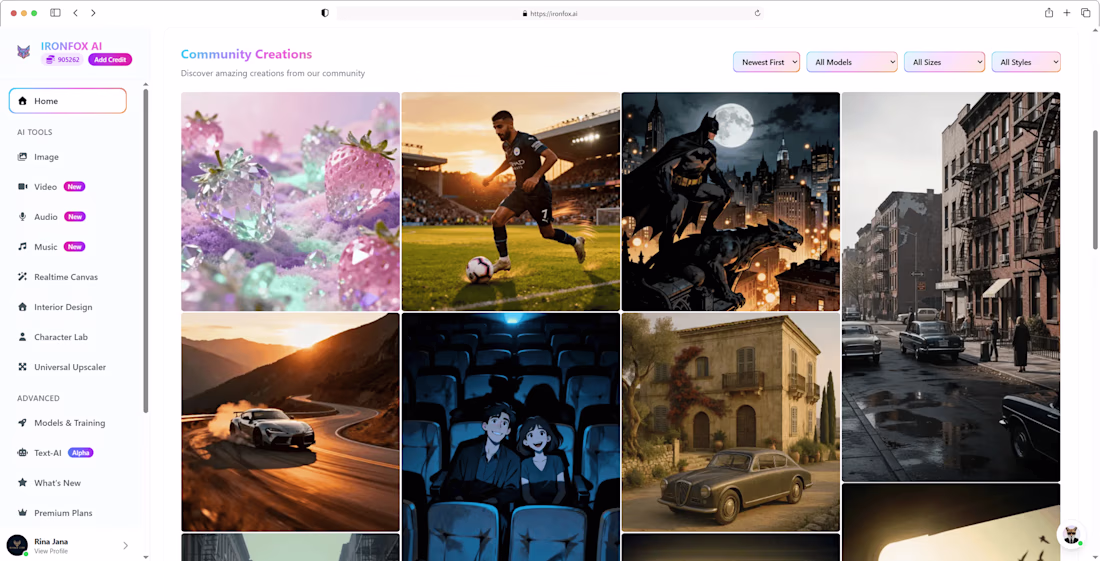Click the New badge beside Video

coord(74,187)
